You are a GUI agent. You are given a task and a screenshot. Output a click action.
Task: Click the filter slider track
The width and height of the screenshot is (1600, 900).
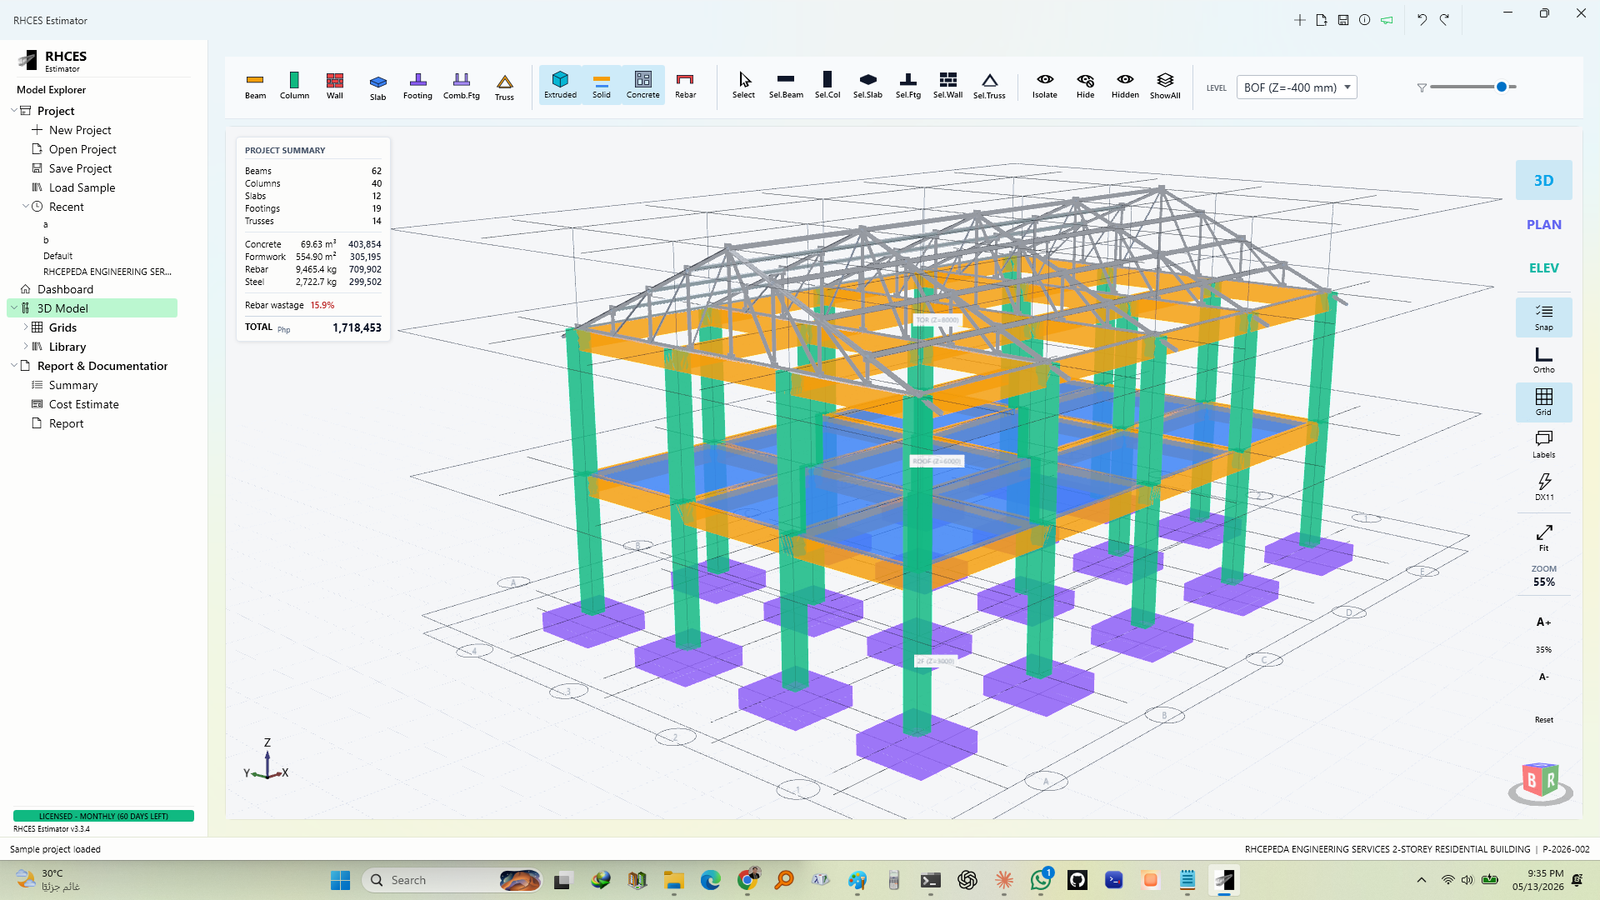point(1473,87)
